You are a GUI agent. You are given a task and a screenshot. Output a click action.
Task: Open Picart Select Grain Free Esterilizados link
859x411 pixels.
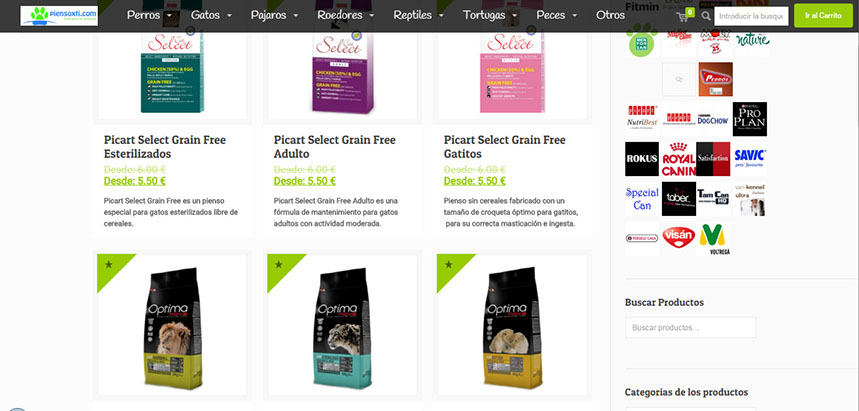click(164, 146)
